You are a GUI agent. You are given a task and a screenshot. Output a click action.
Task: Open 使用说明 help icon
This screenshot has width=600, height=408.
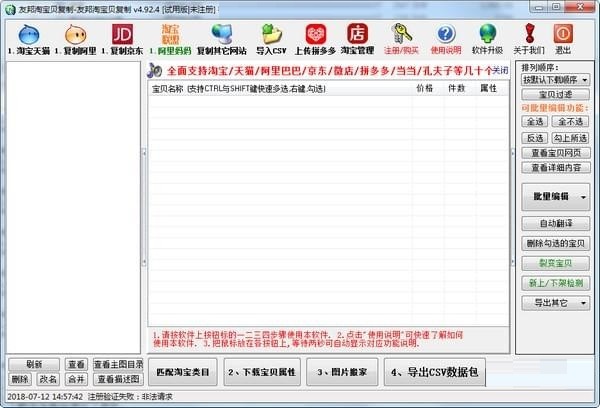[446, 39]
